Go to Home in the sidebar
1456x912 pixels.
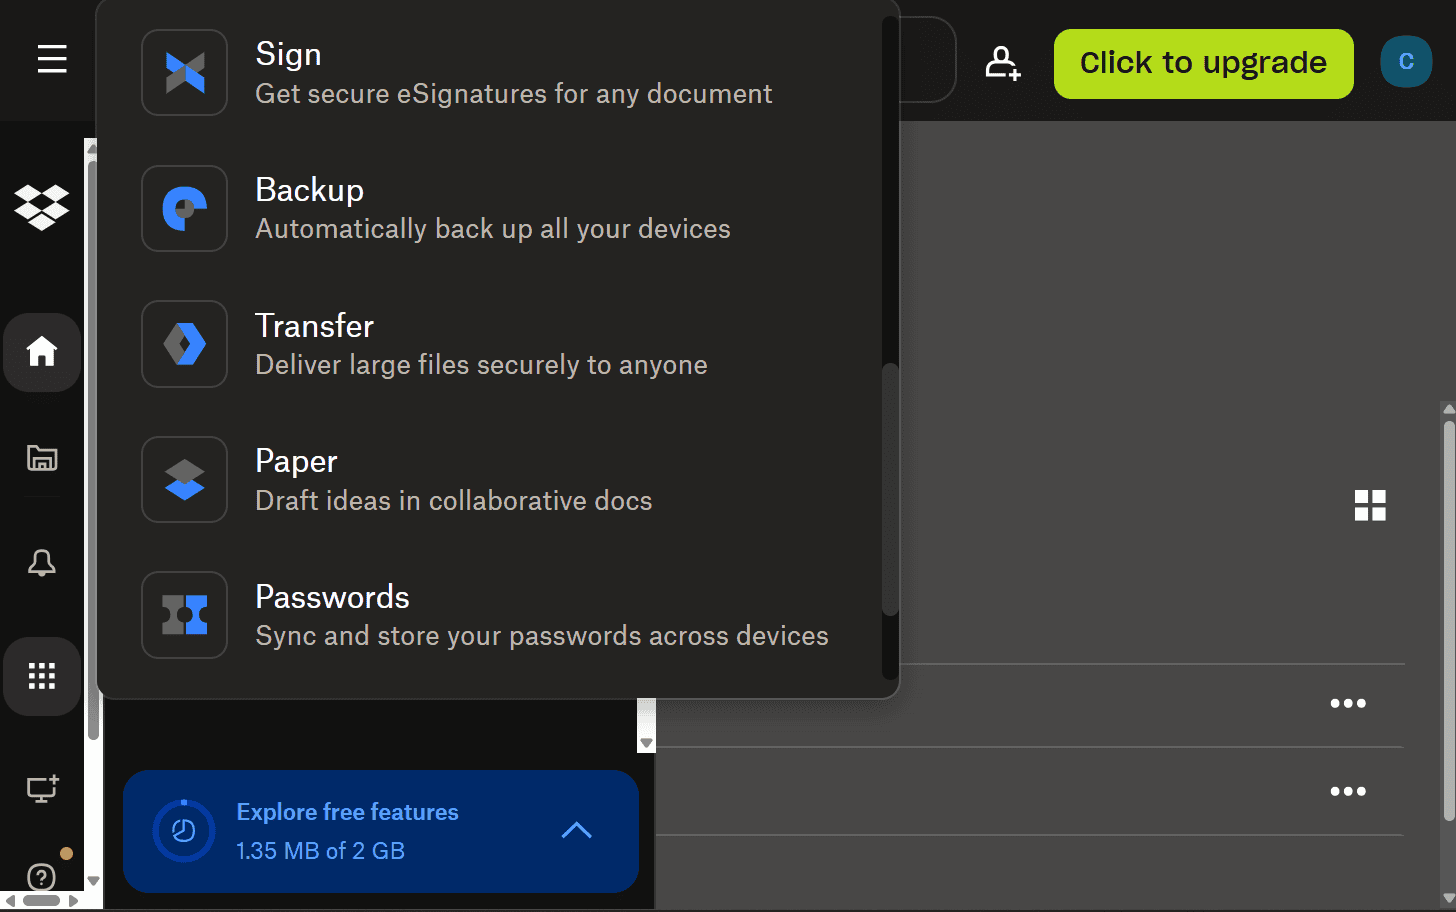(42, 352)
